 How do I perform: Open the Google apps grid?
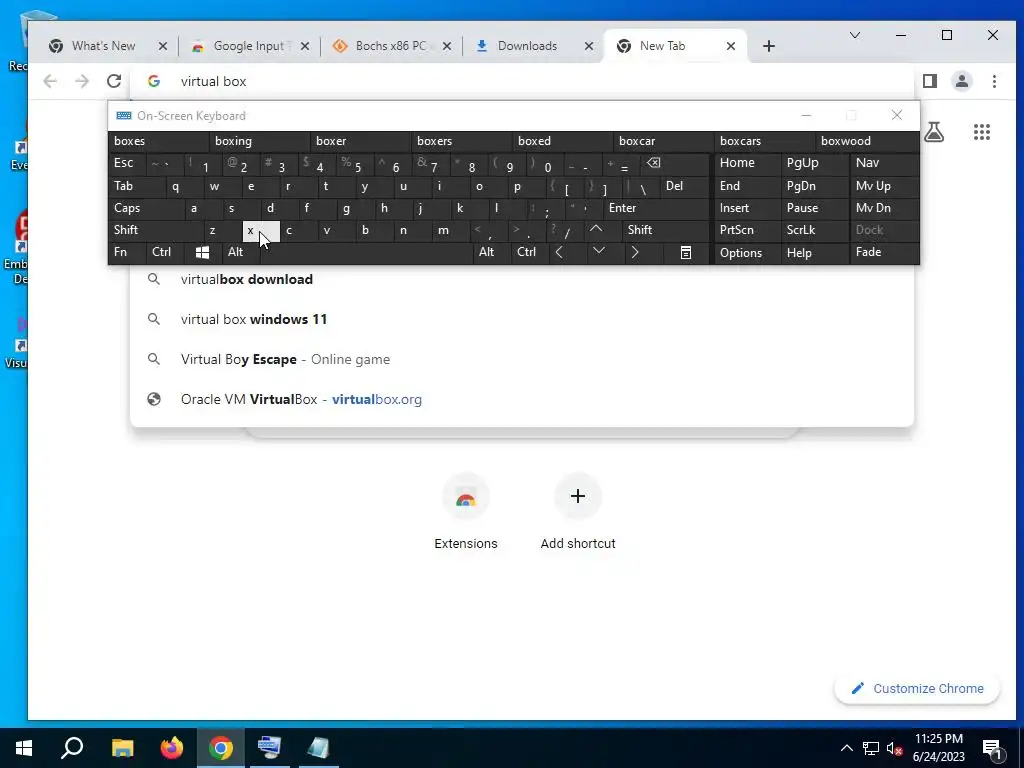[982, 132]
